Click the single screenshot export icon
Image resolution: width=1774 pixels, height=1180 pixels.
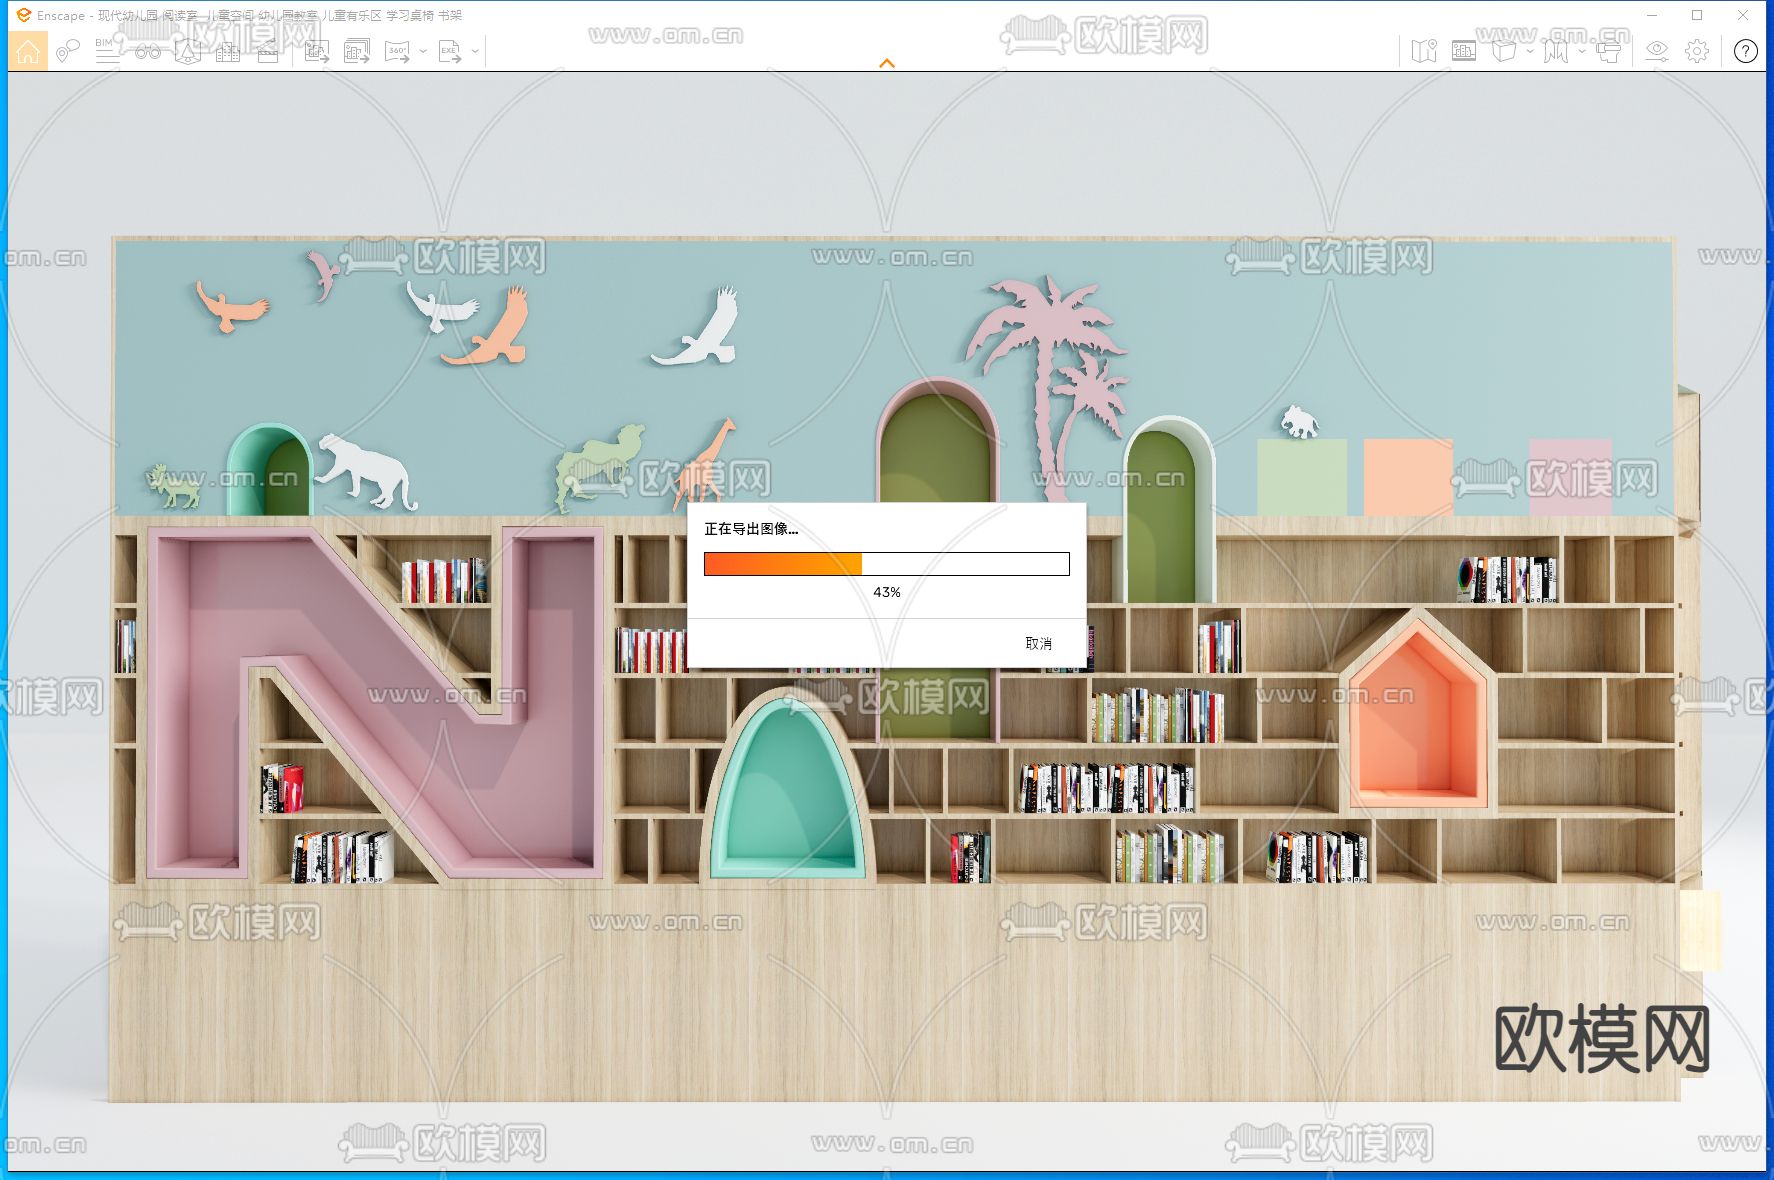pyautogui.click(x=317, y=51)
